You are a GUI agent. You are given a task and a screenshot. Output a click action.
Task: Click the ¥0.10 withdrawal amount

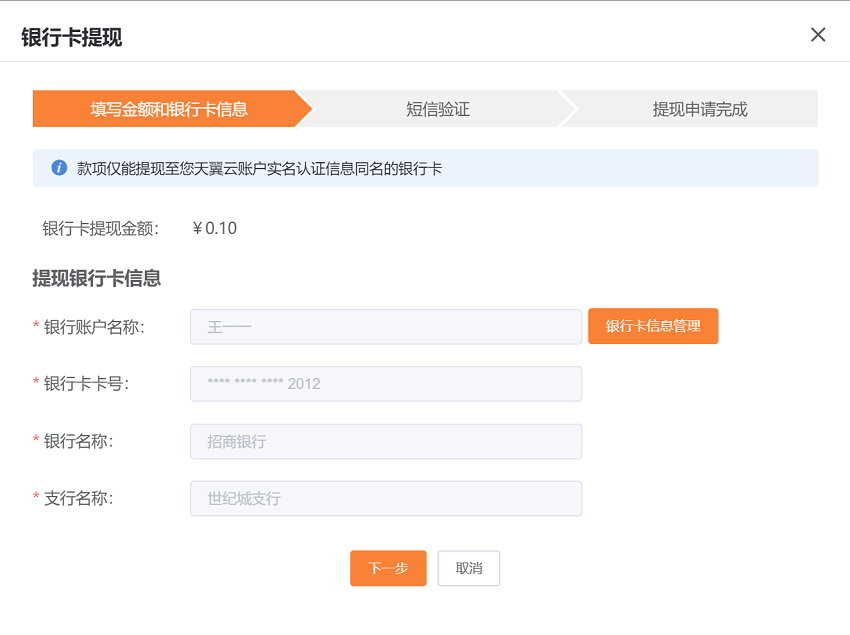click(215, 228)
